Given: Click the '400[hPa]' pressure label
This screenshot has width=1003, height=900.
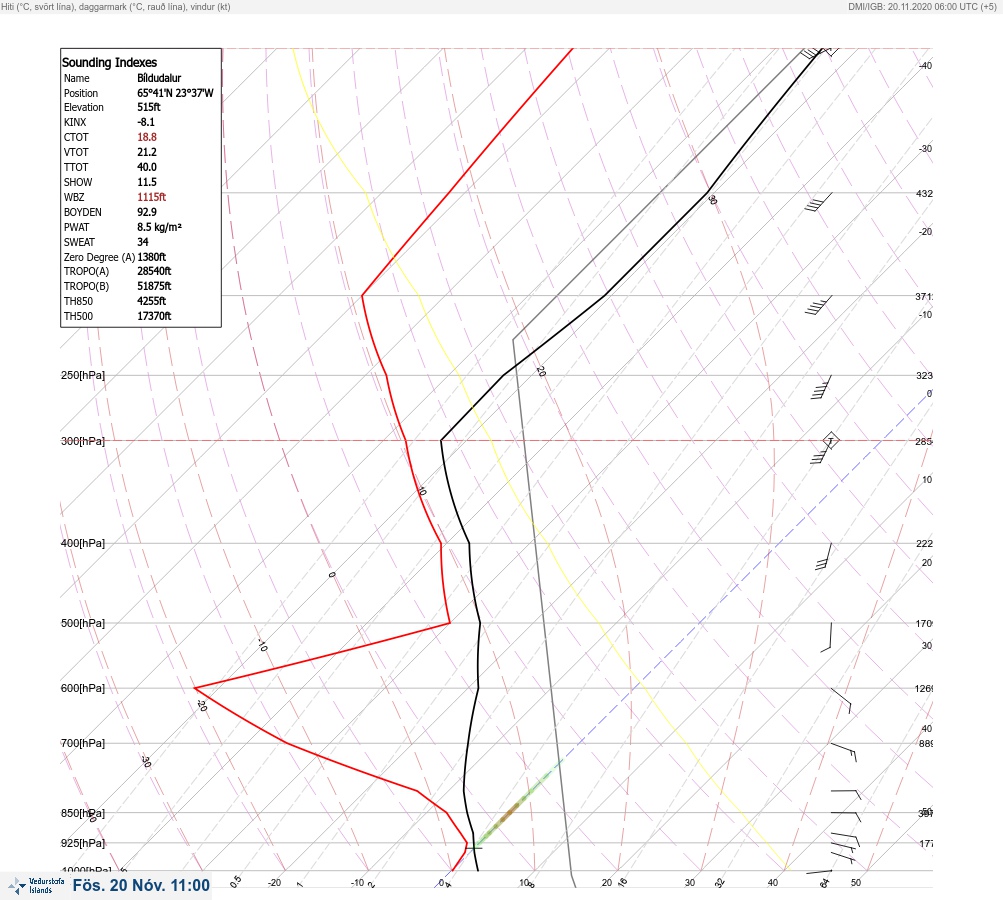Looking at the screenshot, I should click(83, 544).
